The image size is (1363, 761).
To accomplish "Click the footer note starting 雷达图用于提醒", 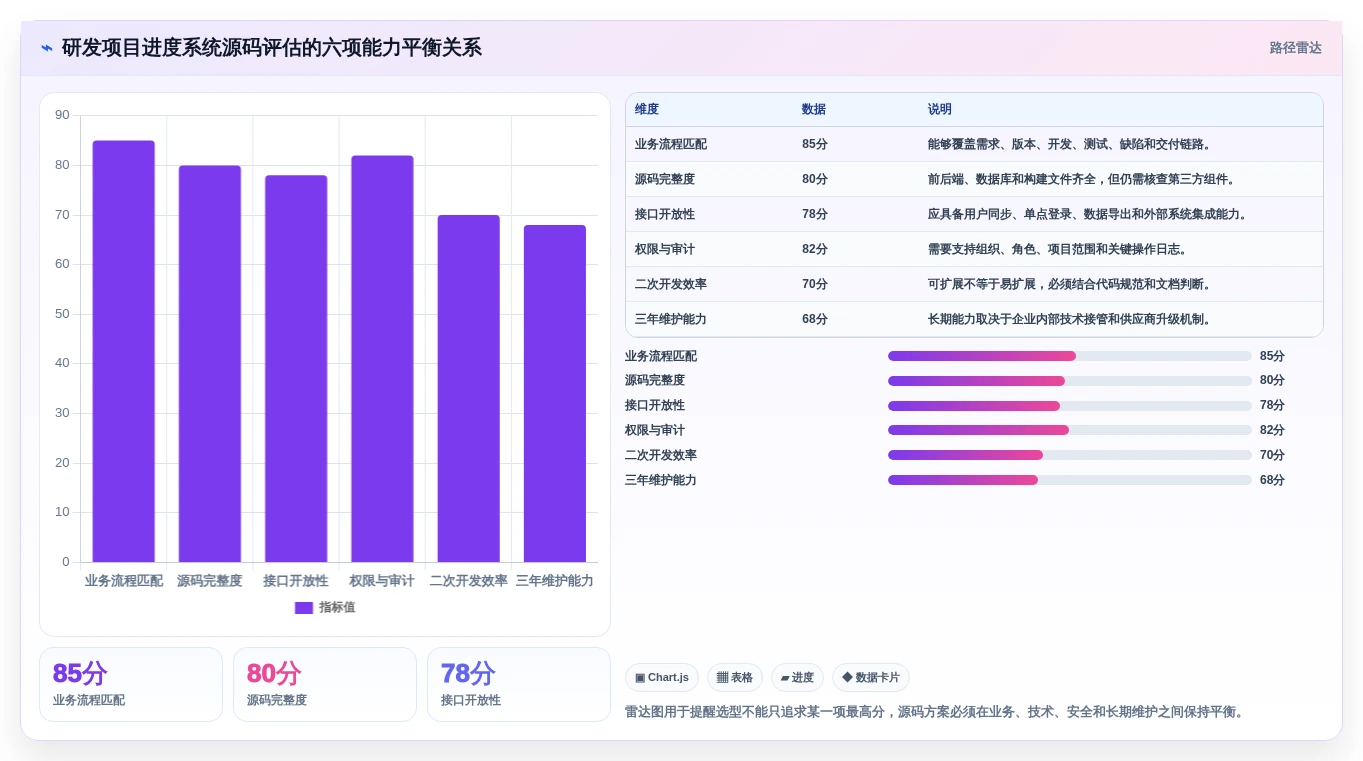I will tap(936, 712).
